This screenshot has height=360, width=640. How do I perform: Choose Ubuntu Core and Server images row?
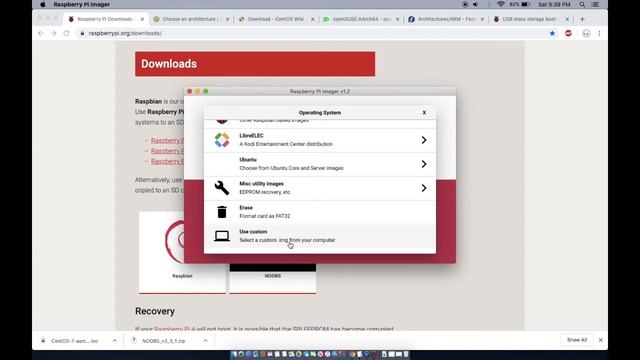click(x=320, y=164)
